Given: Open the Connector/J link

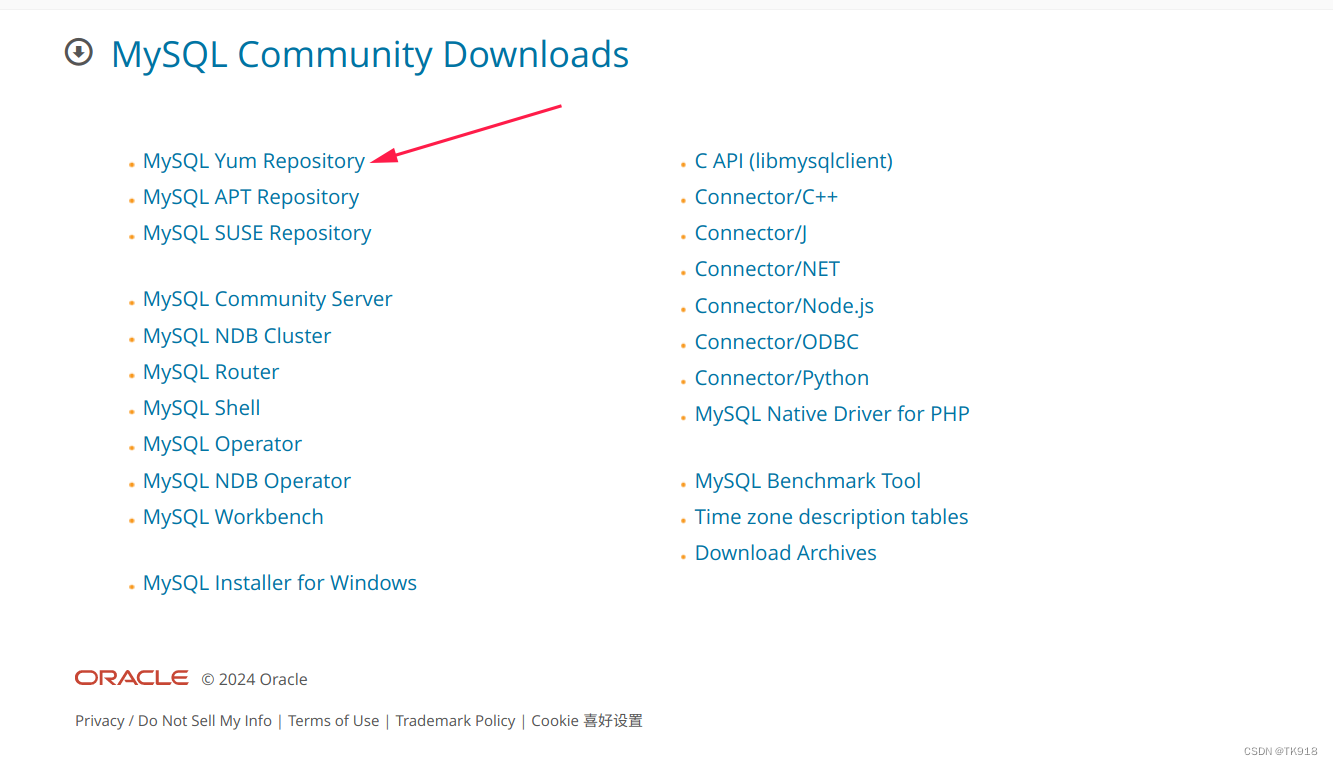Looking at the screenshot, I should click(x=751, y=233).
